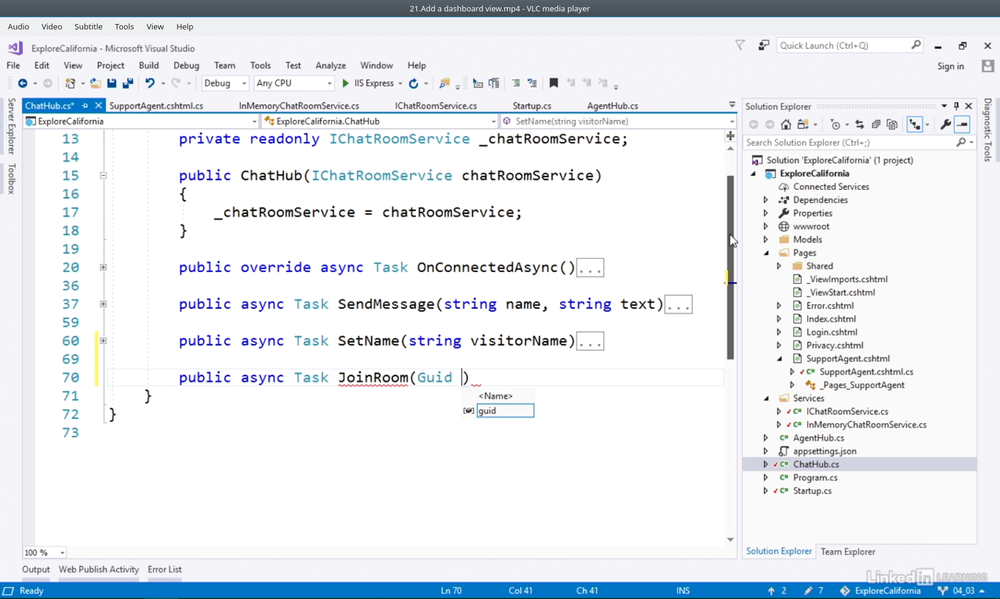Click Solution Explorer Home icon

[786, 124]
